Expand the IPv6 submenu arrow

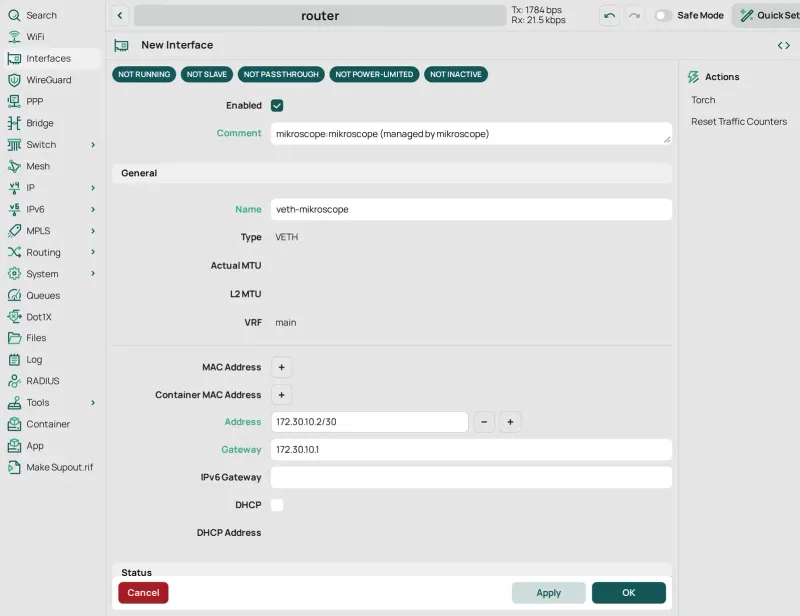pos(93,209)
